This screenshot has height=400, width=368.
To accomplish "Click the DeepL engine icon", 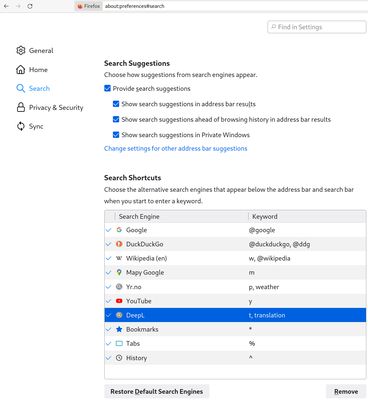I will pyautogui.click(x=119, y=315).
